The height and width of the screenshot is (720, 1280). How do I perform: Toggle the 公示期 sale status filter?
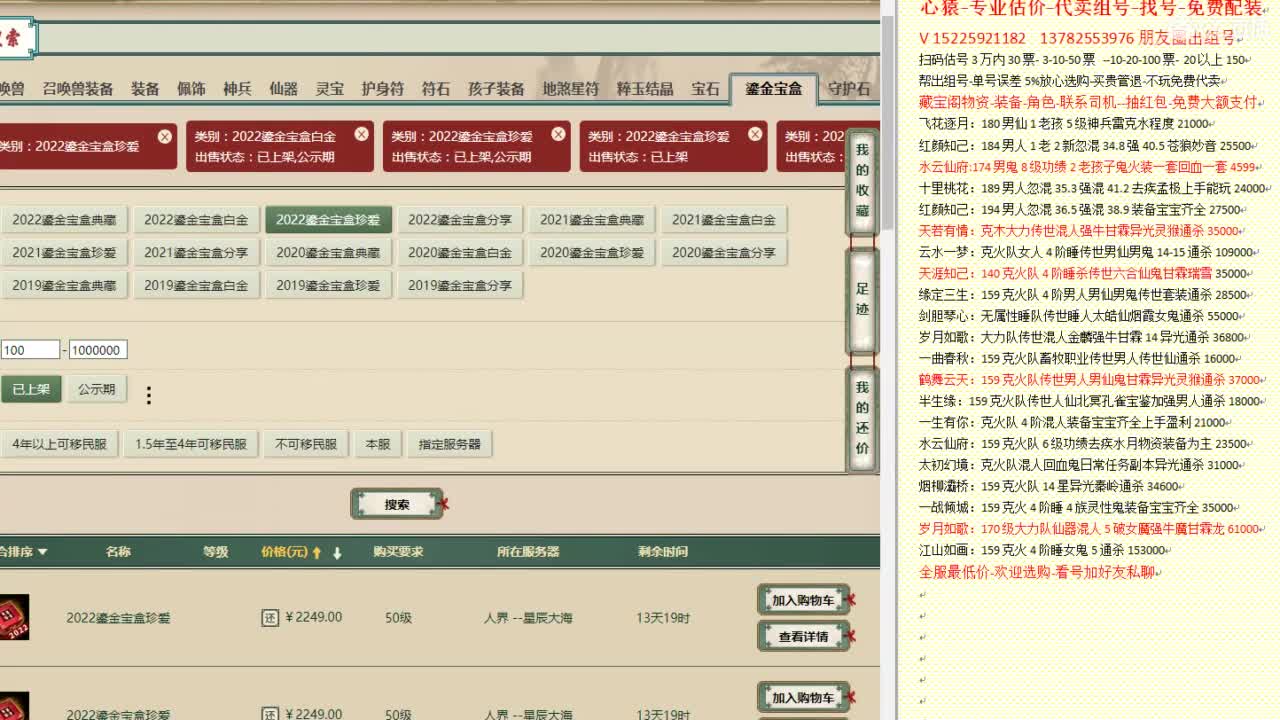[97, 389]
